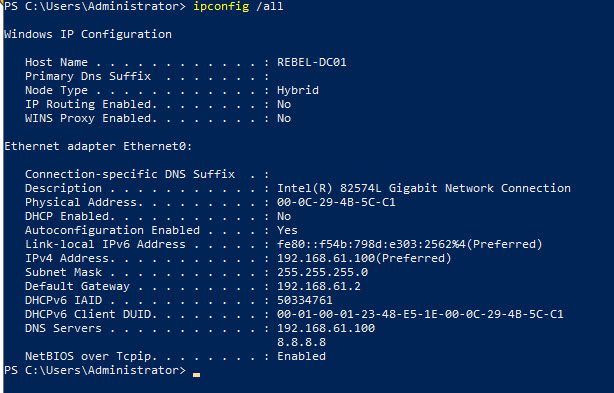Click the Windows IP Configuration heading
Viewport: 614px width, 393px height.
point(88,34)
